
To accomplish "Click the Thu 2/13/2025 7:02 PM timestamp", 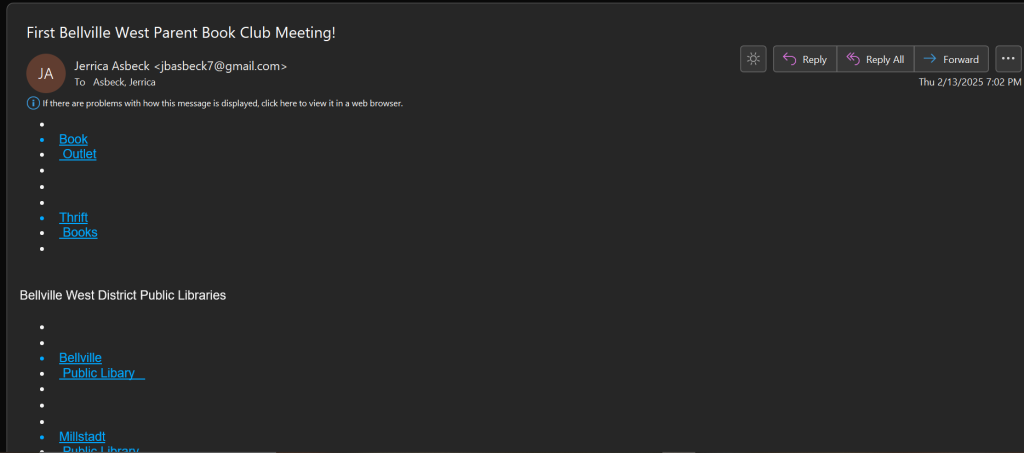I will pos(969,82).
